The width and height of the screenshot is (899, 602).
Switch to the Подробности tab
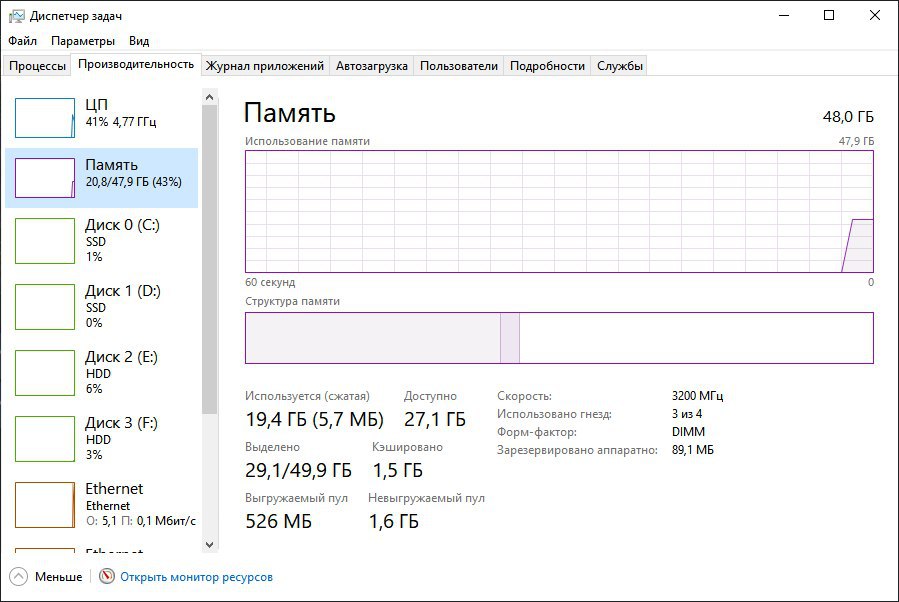click(547, 66)
